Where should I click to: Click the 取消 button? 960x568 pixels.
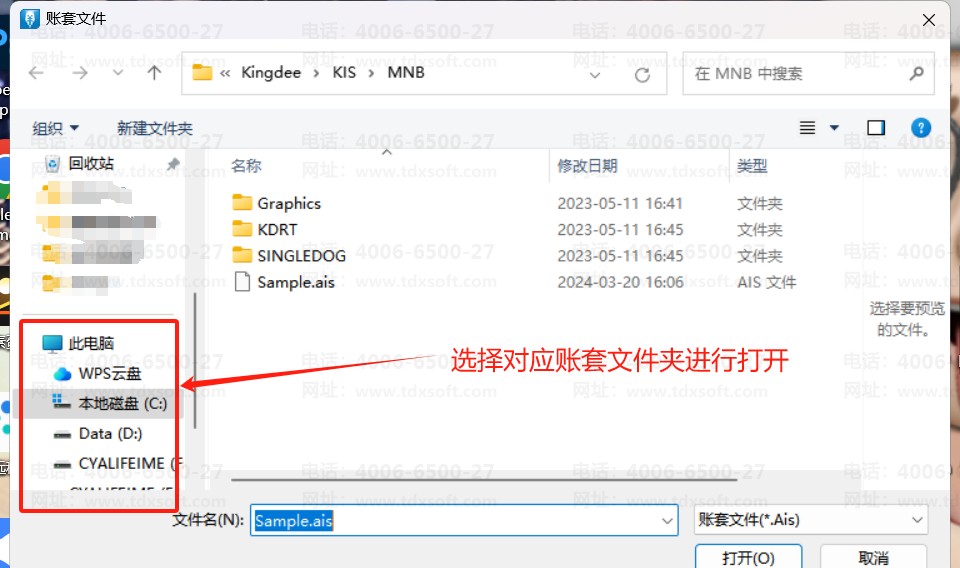872,557
